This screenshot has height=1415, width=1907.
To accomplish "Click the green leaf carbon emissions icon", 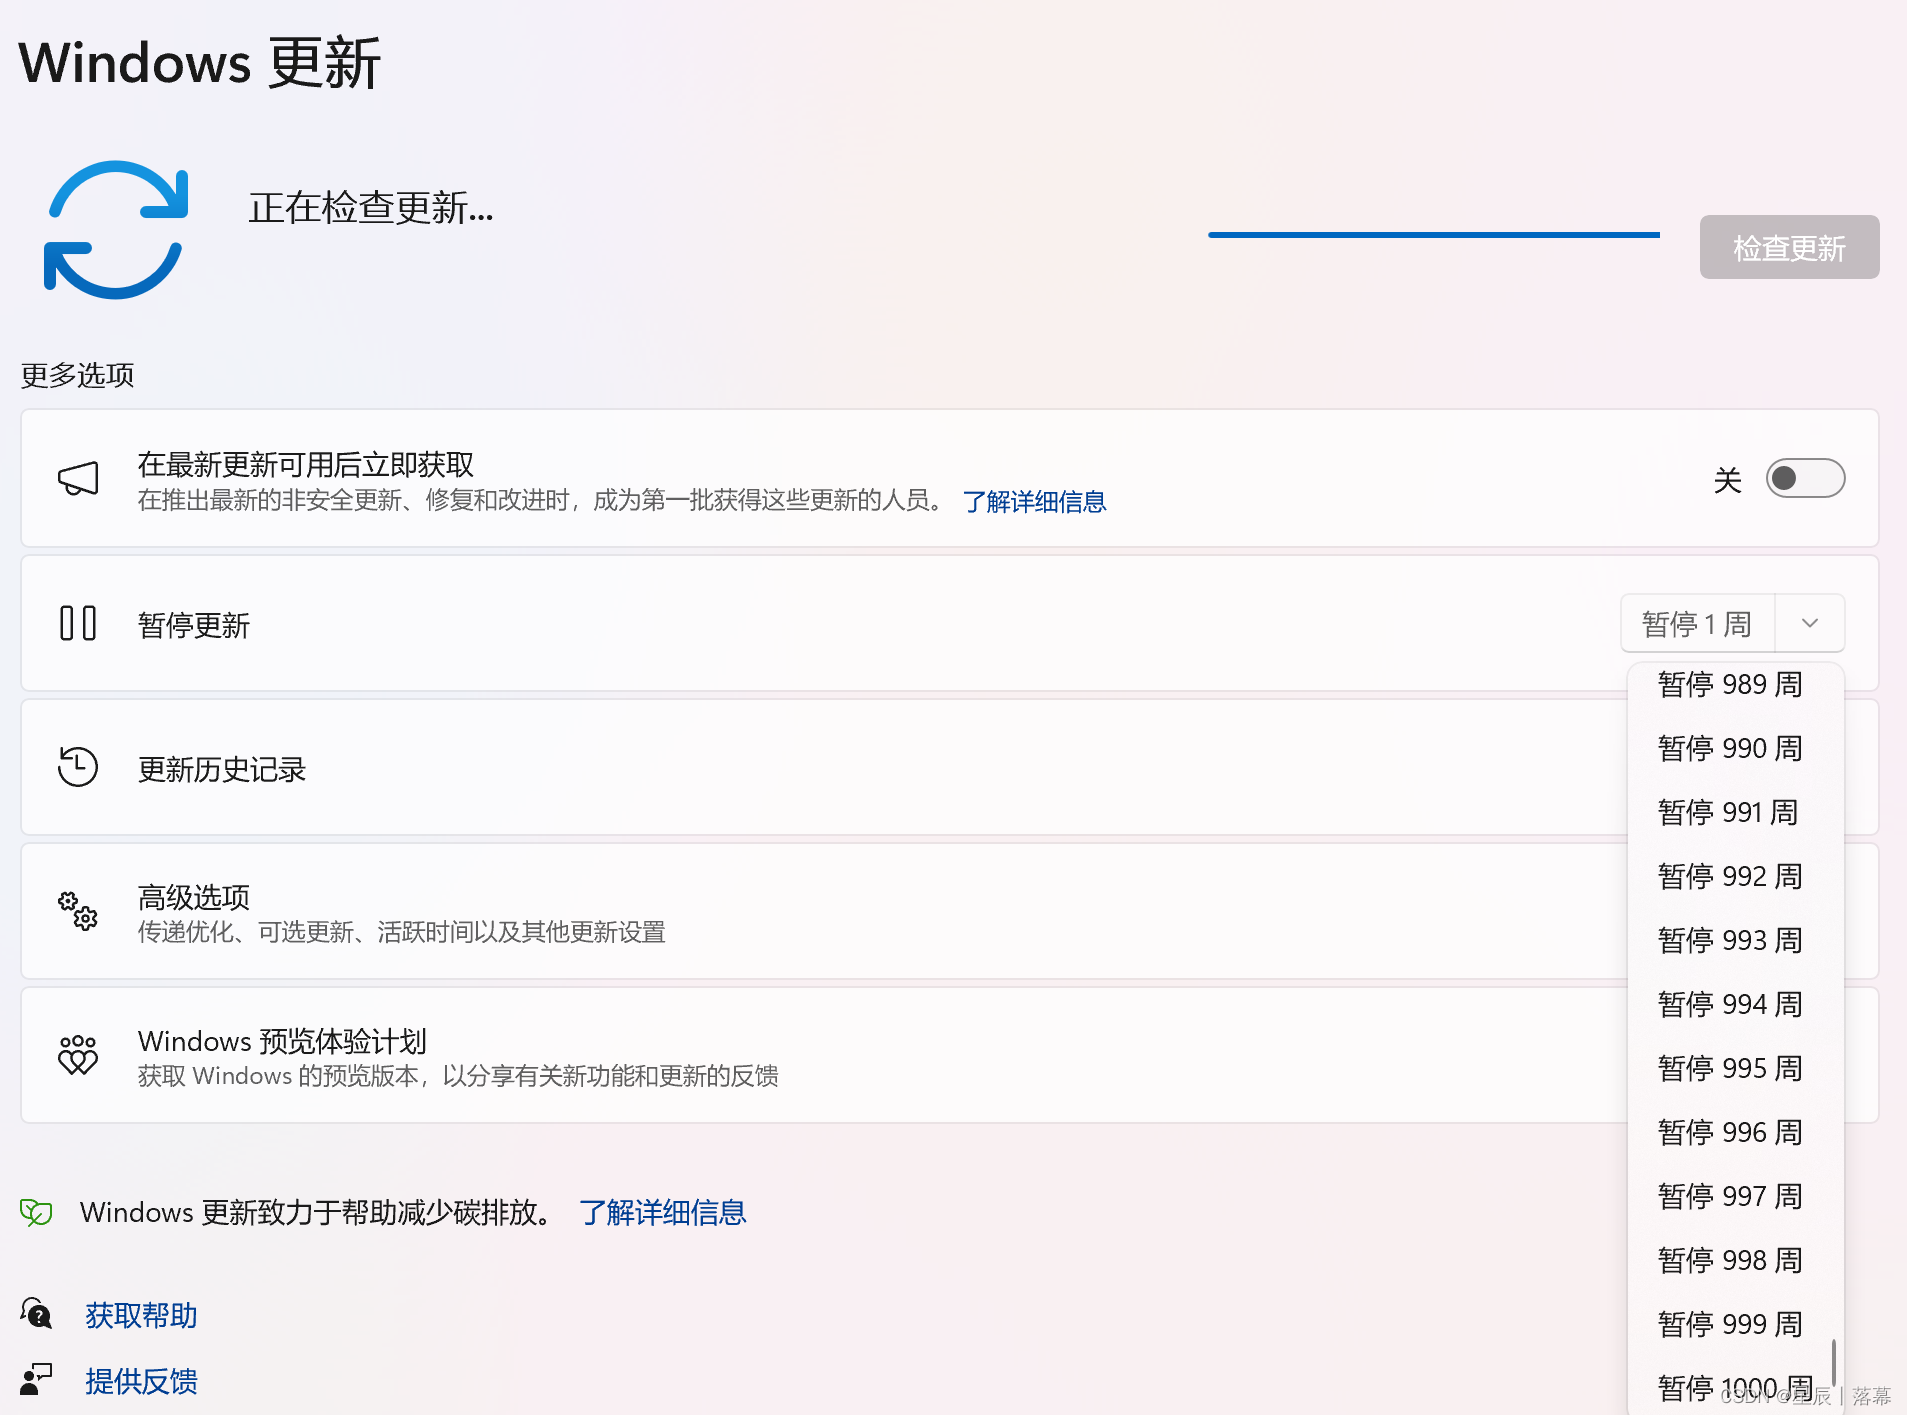I will click(x=35, y=1212).
